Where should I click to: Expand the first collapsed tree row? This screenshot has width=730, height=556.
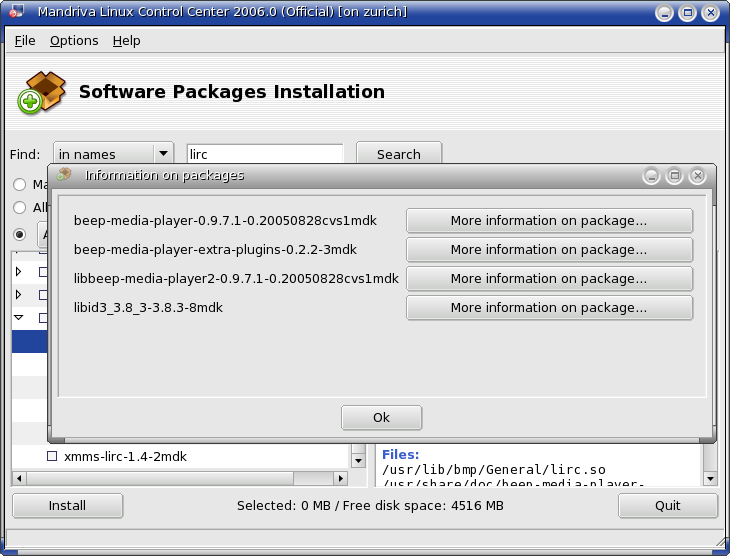click(x=19, y=271)
